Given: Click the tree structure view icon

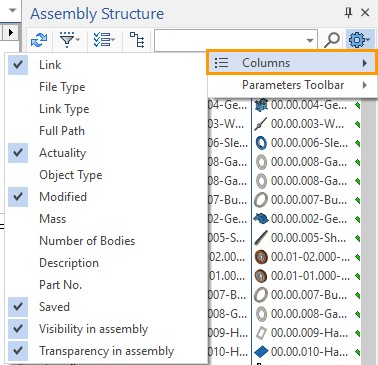Looking at the screenshot, I should pyautogui.click(x=137, y=41).
